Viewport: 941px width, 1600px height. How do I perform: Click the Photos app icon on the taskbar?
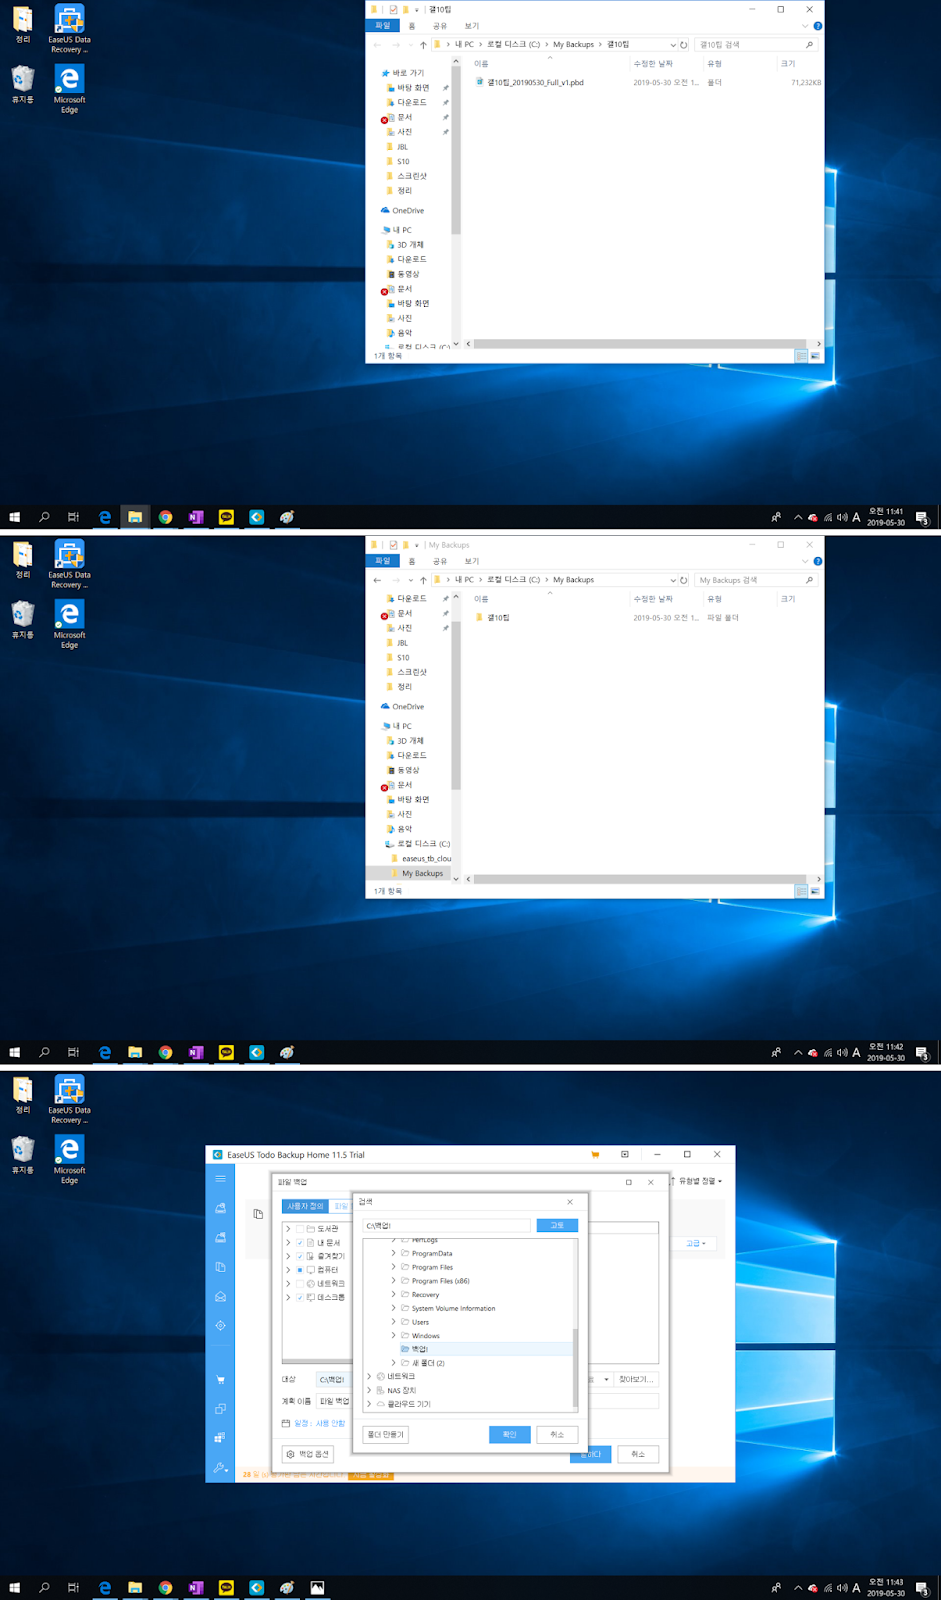tap(317, 1587)
